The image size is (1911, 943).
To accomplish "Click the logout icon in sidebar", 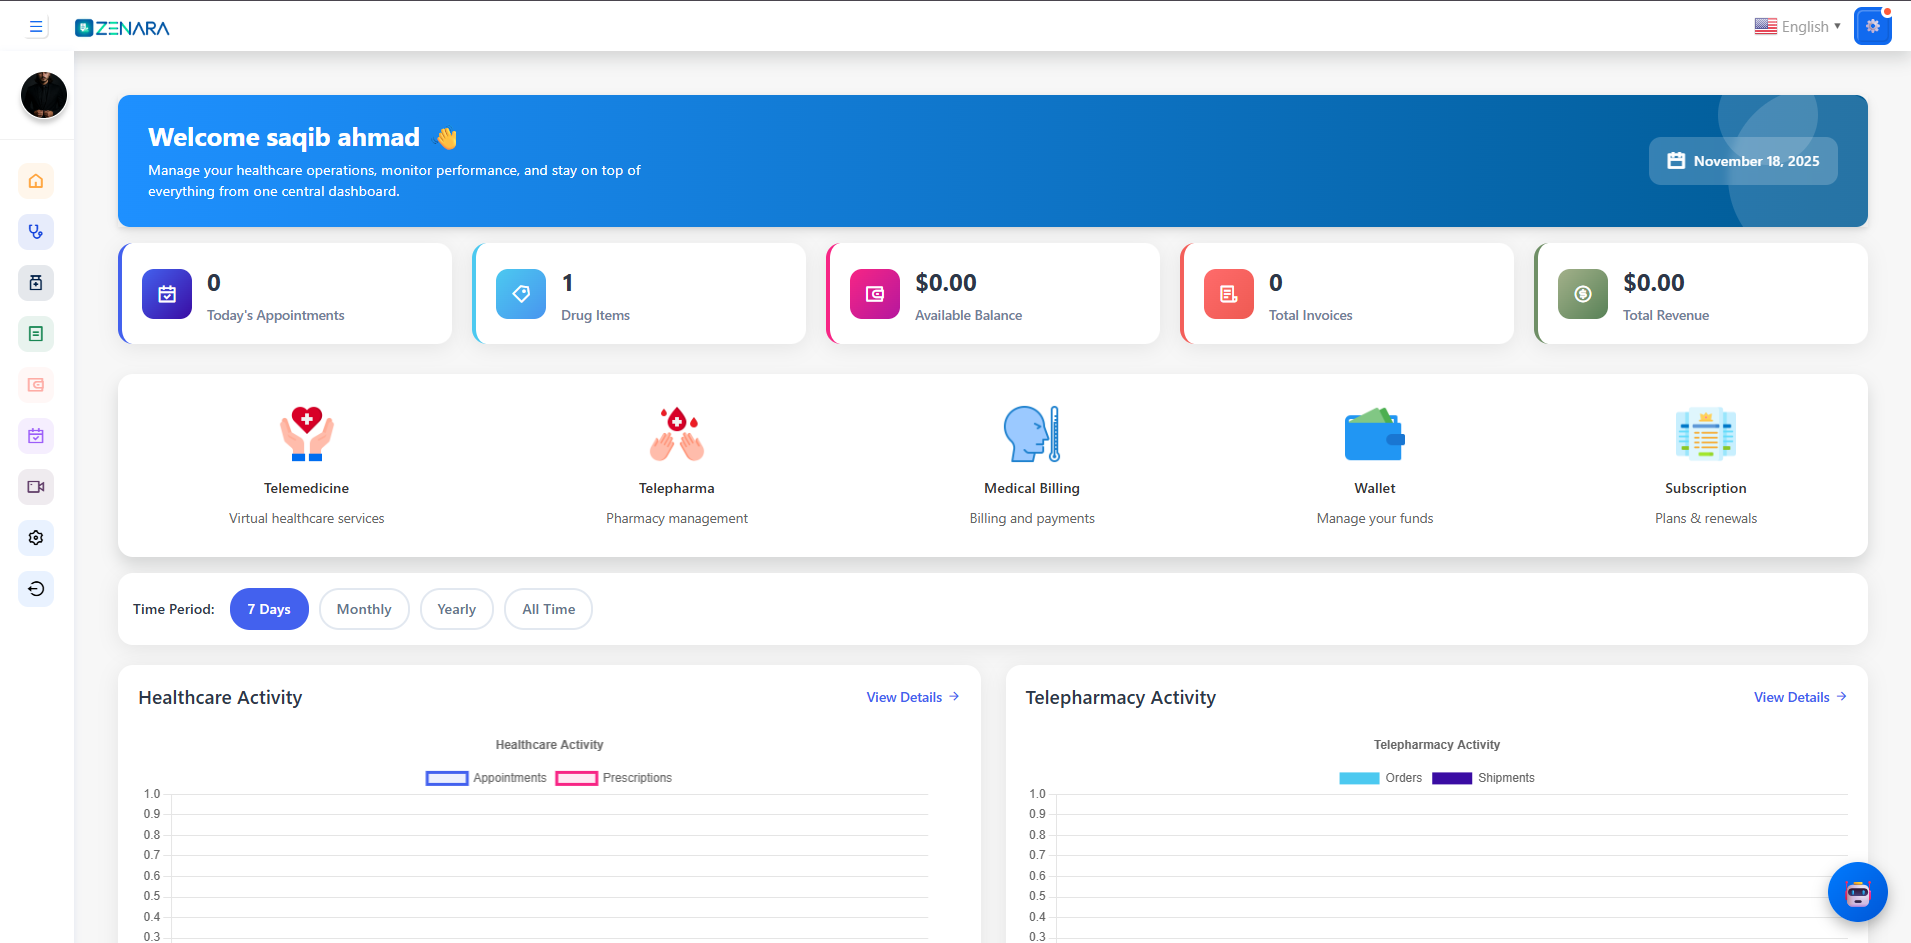I will (36, 589).
